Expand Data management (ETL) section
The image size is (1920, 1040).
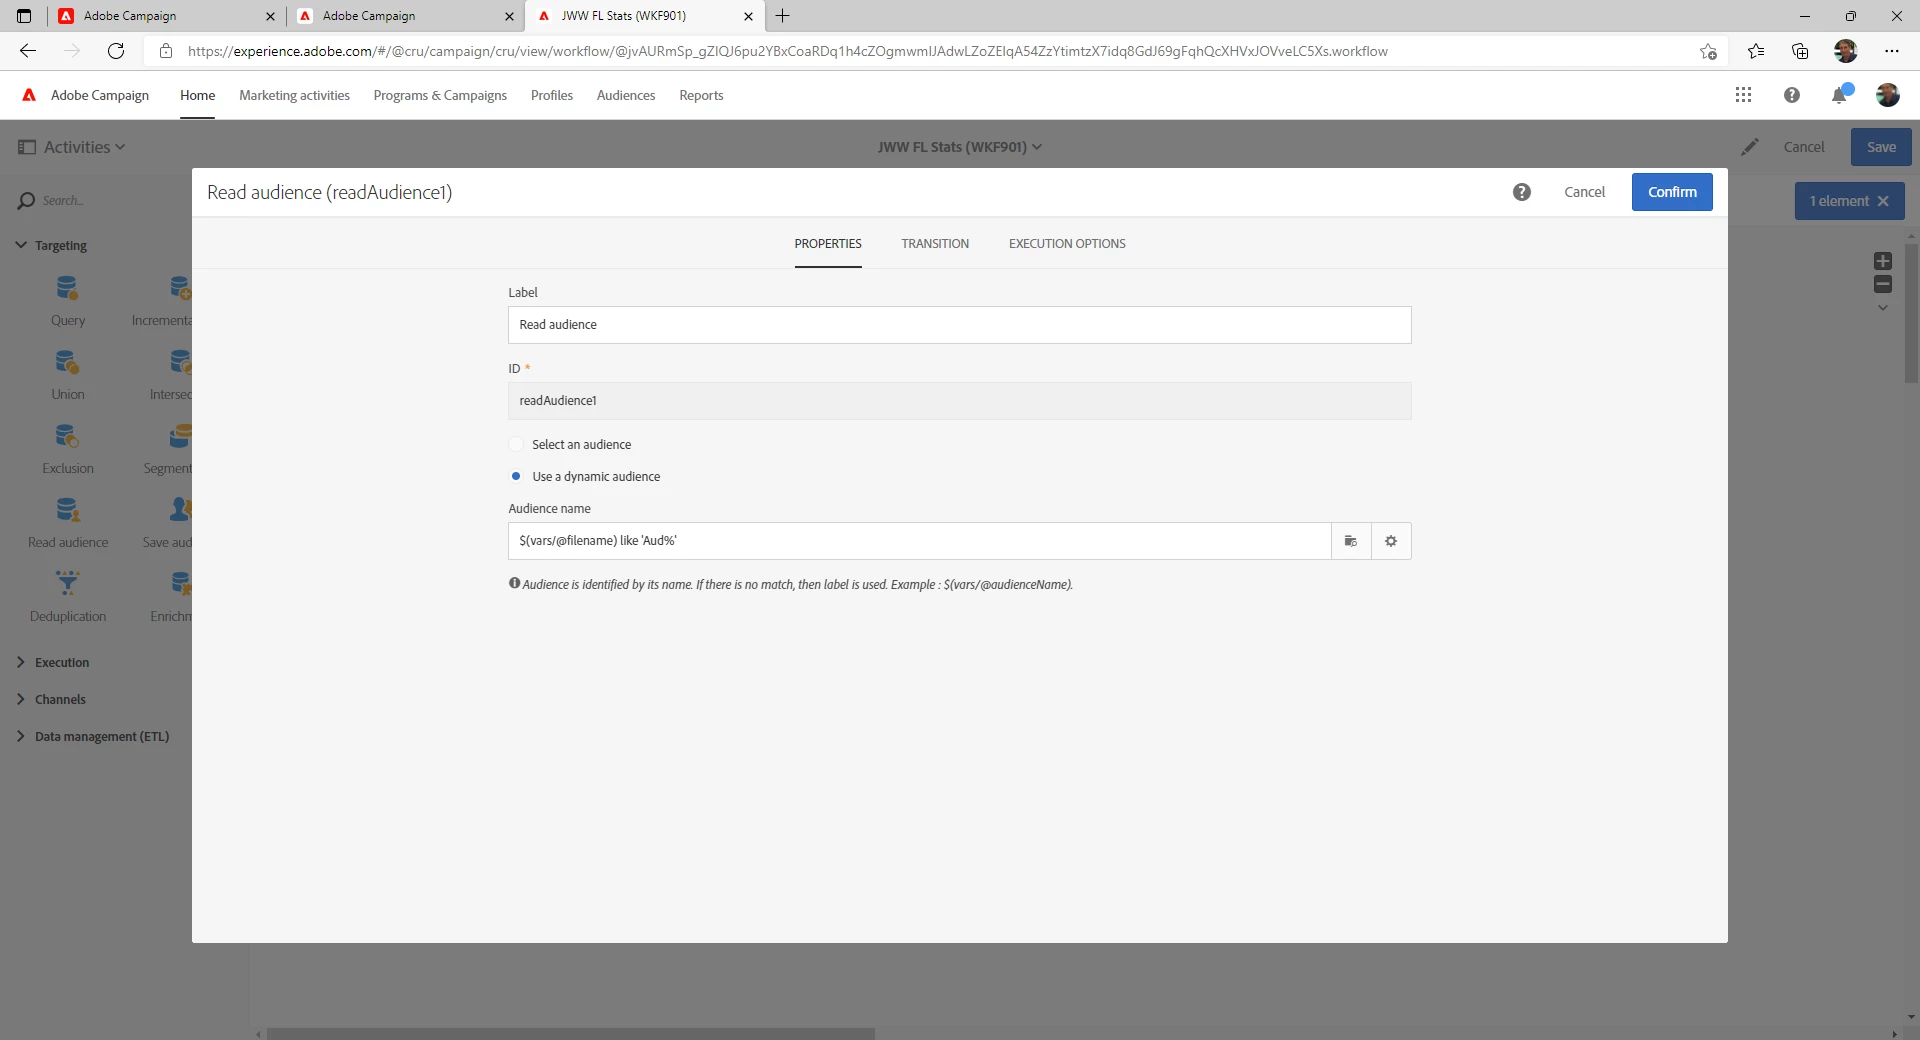click(21, 736)
